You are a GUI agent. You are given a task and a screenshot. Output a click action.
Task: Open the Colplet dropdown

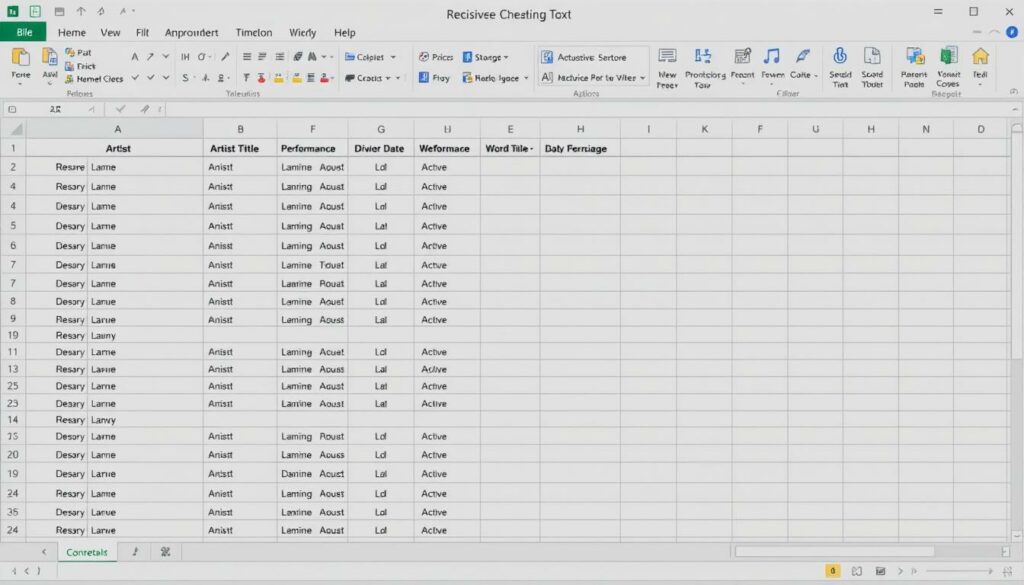click(393, 57)
